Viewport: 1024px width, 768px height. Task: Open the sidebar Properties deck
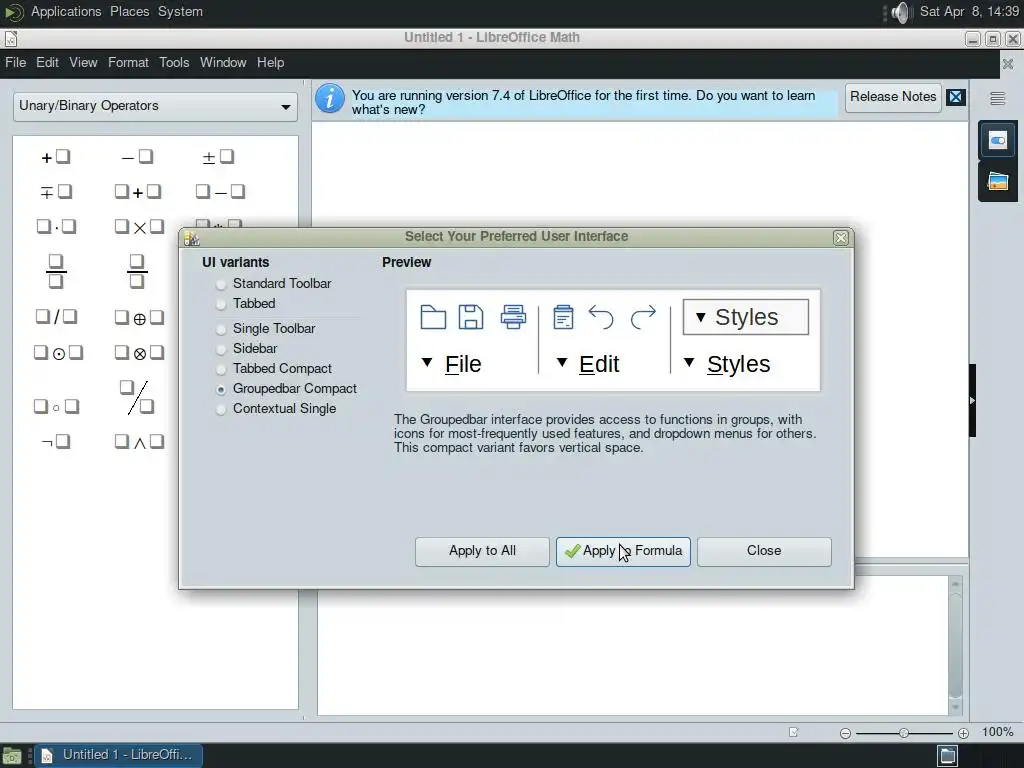click(x=997, y=140)
